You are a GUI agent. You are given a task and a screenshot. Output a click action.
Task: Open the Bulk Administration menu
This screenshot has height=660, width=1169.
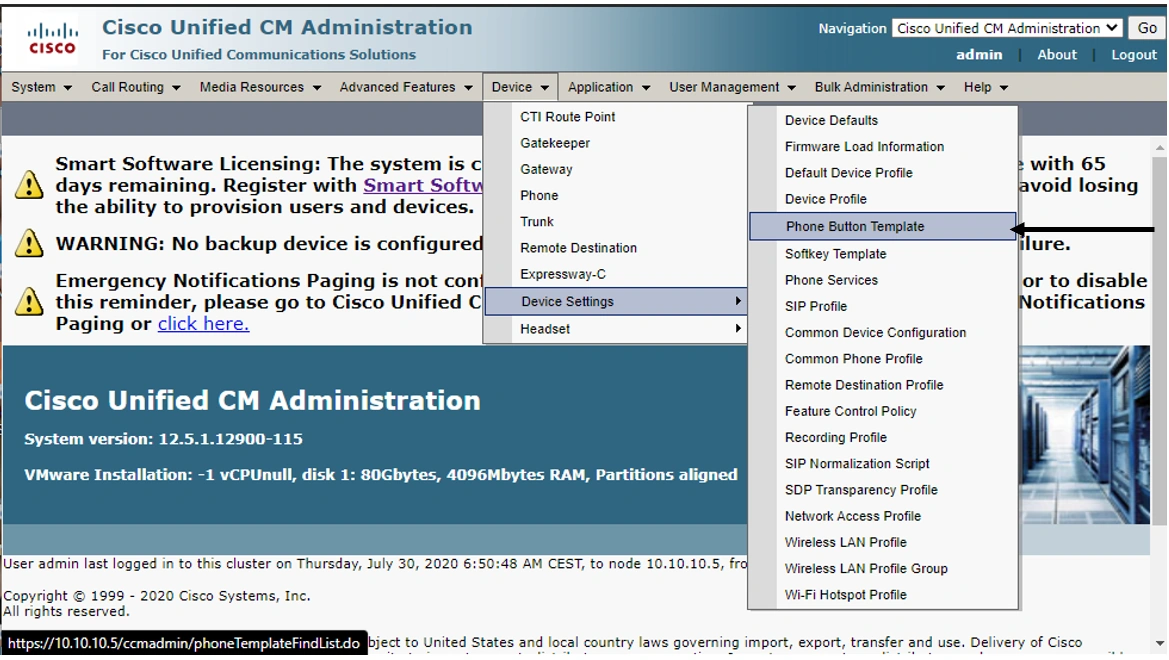879,87
